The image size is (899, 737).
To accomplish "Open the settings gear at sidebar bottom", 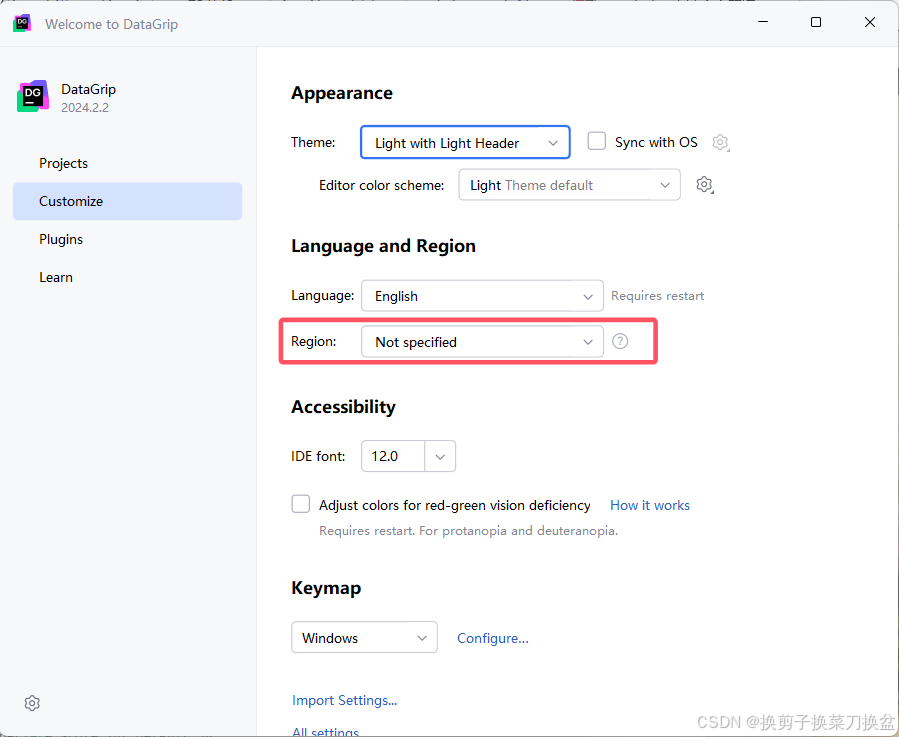I will point(32,703).
